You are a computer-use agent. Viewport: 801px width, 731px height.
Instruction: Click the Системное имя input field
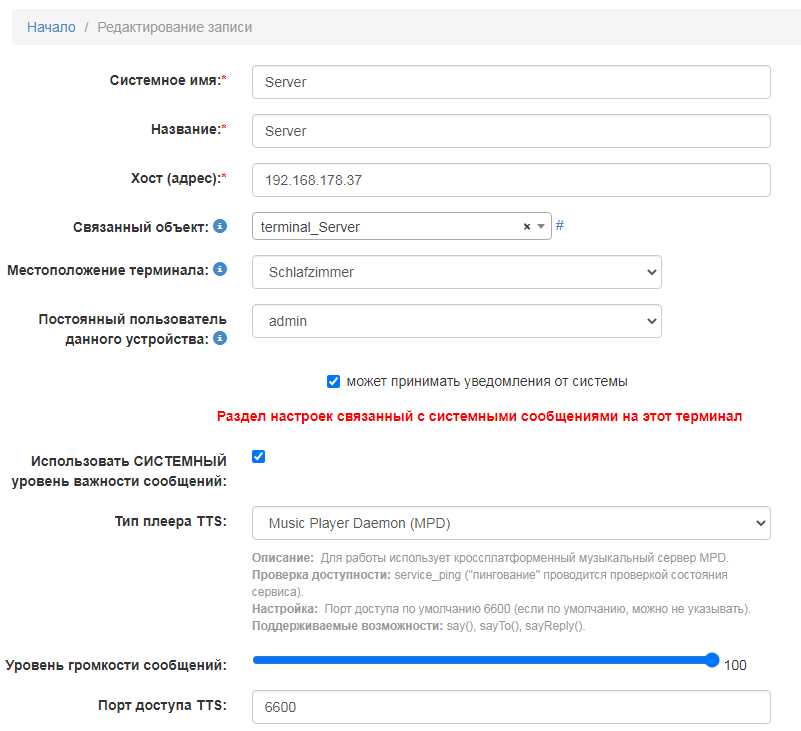[x=511, y=82]
